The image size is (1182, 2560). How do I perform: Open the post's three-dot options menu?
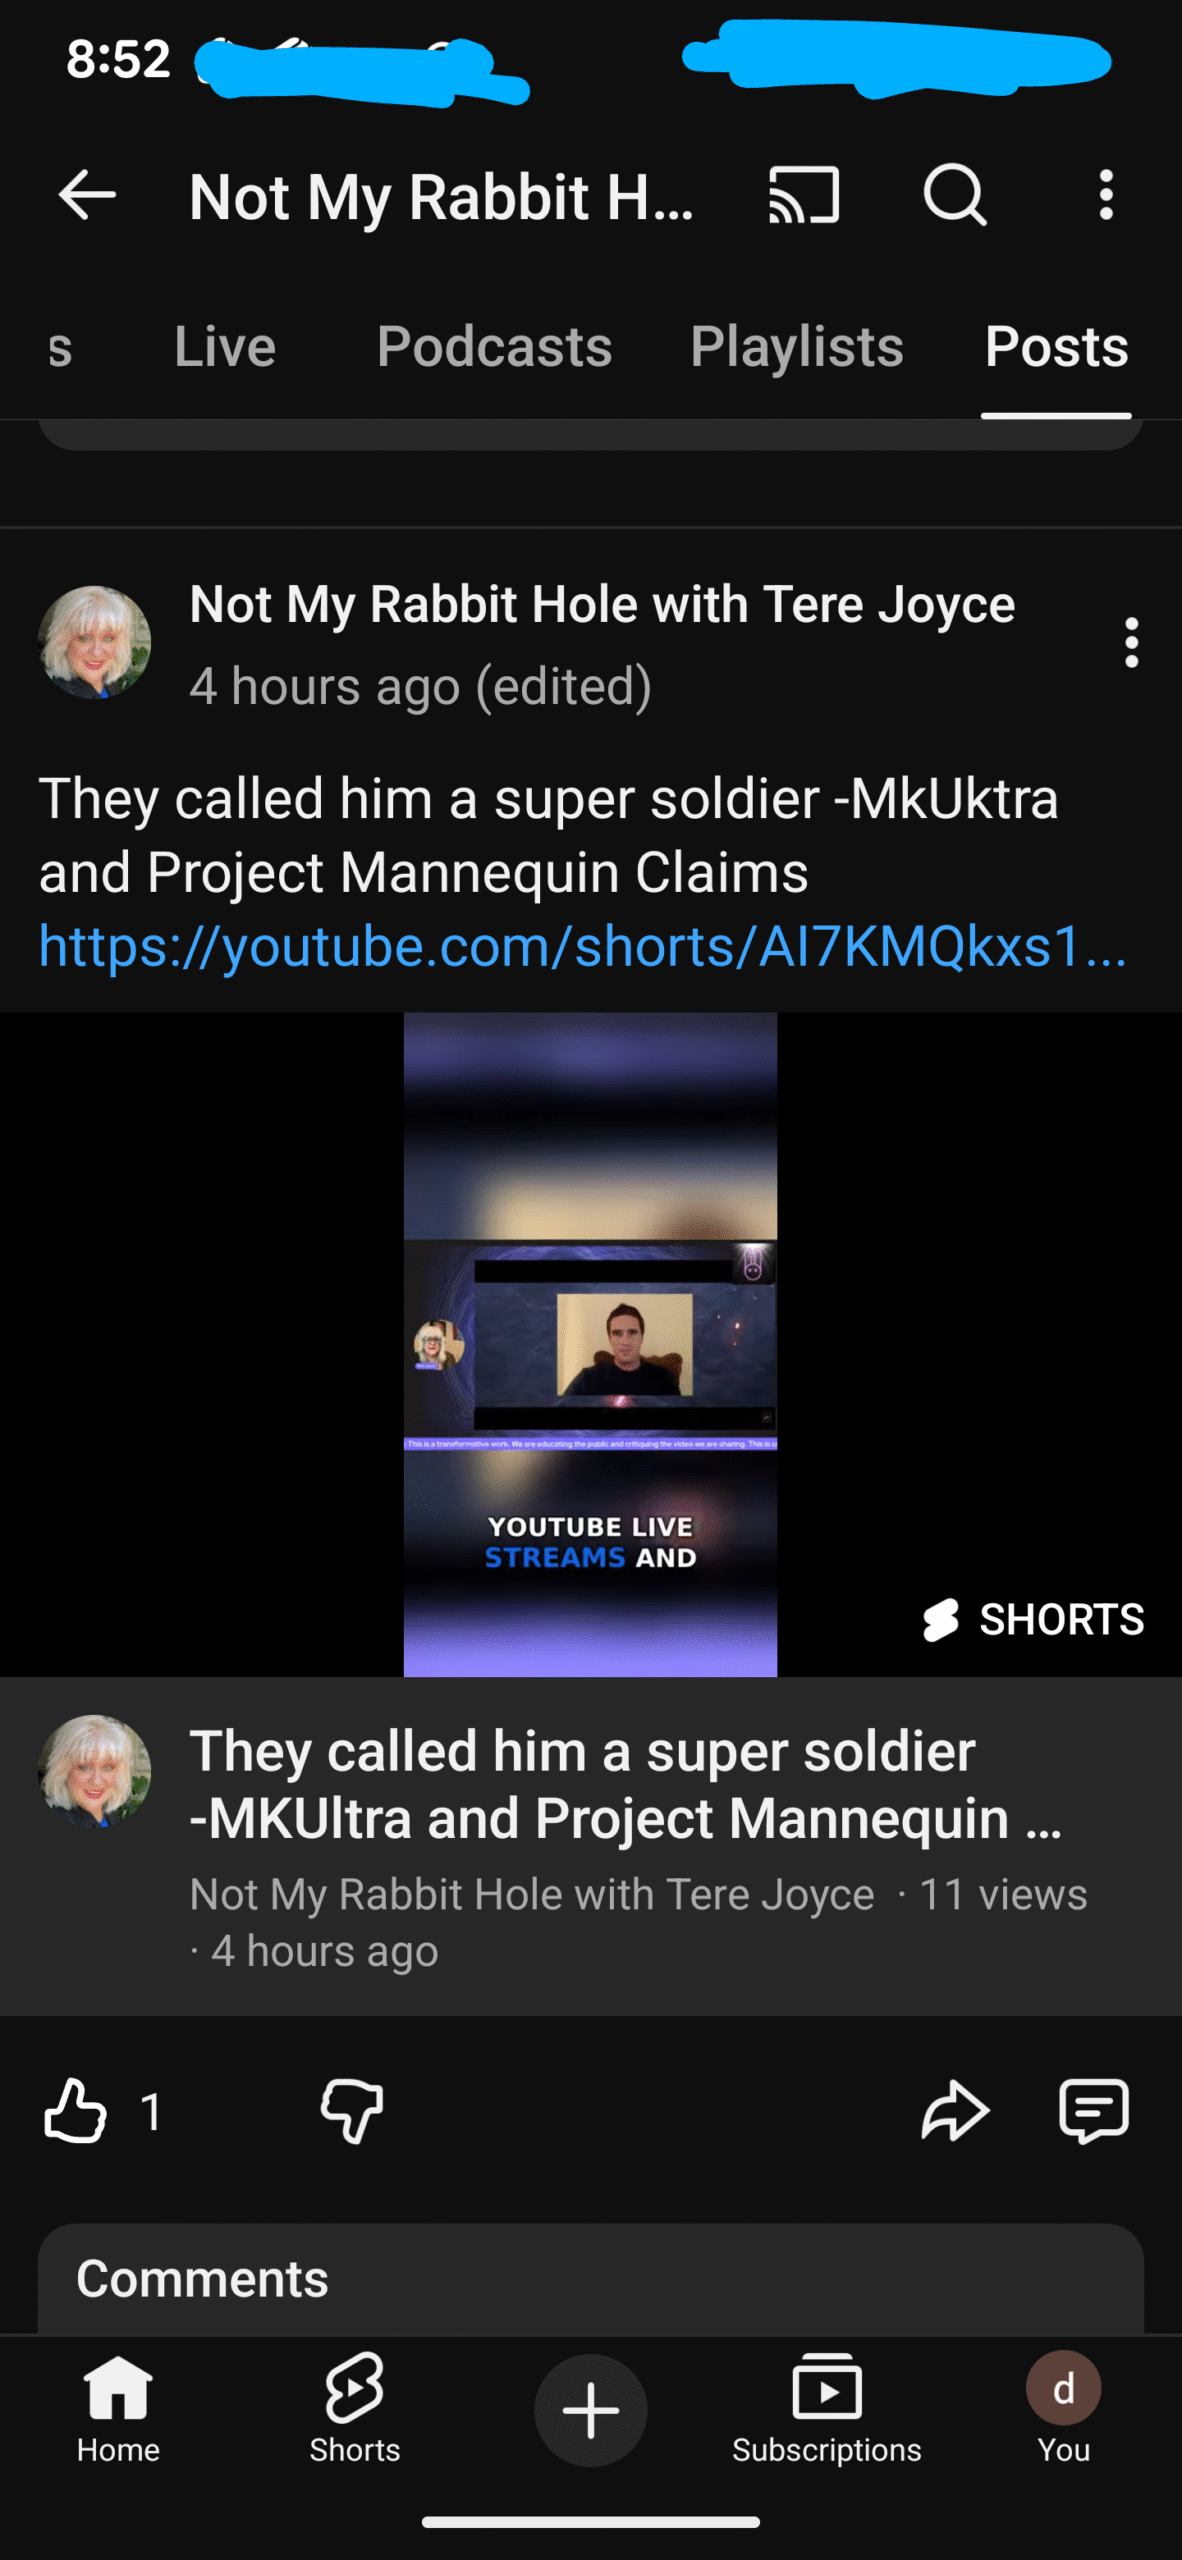(1131, 642)
